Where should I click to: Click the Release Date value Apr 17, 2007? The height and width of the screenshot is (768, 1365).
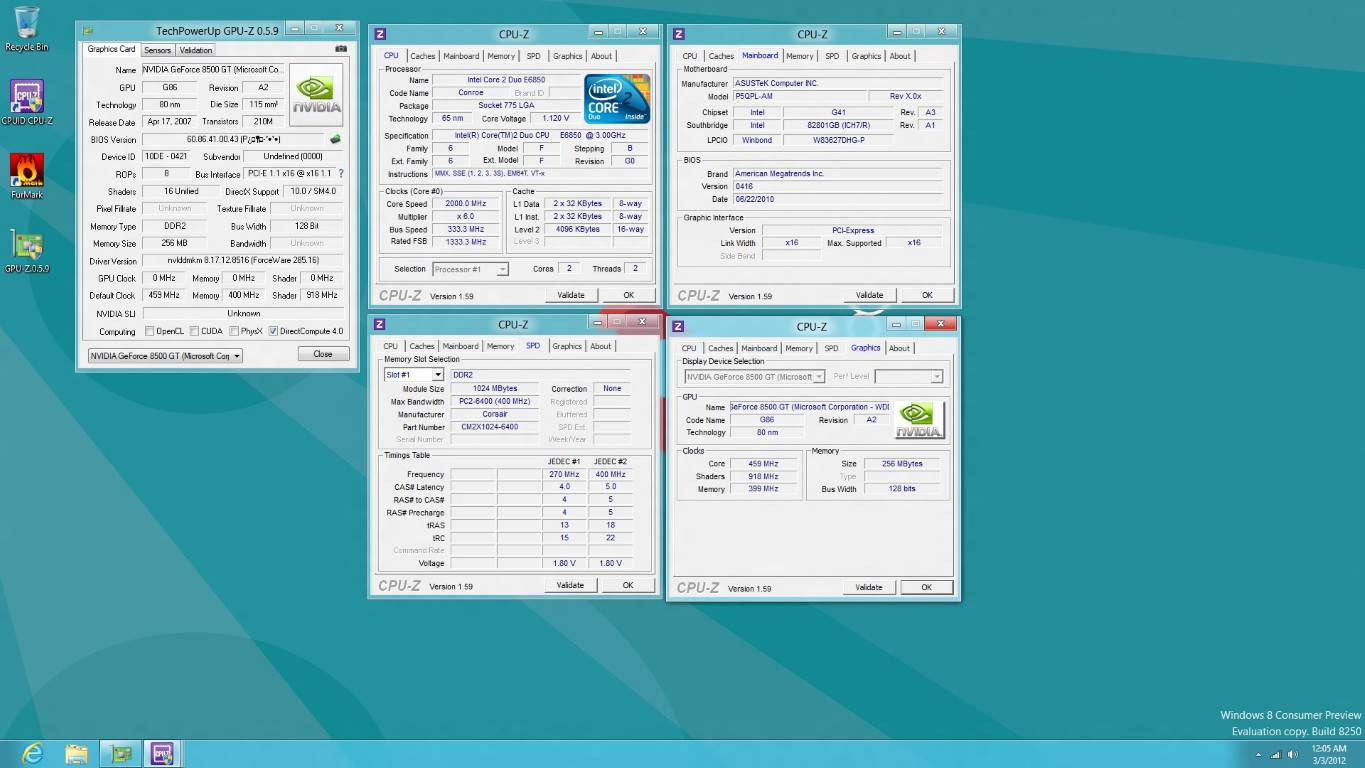pos(168,122)
